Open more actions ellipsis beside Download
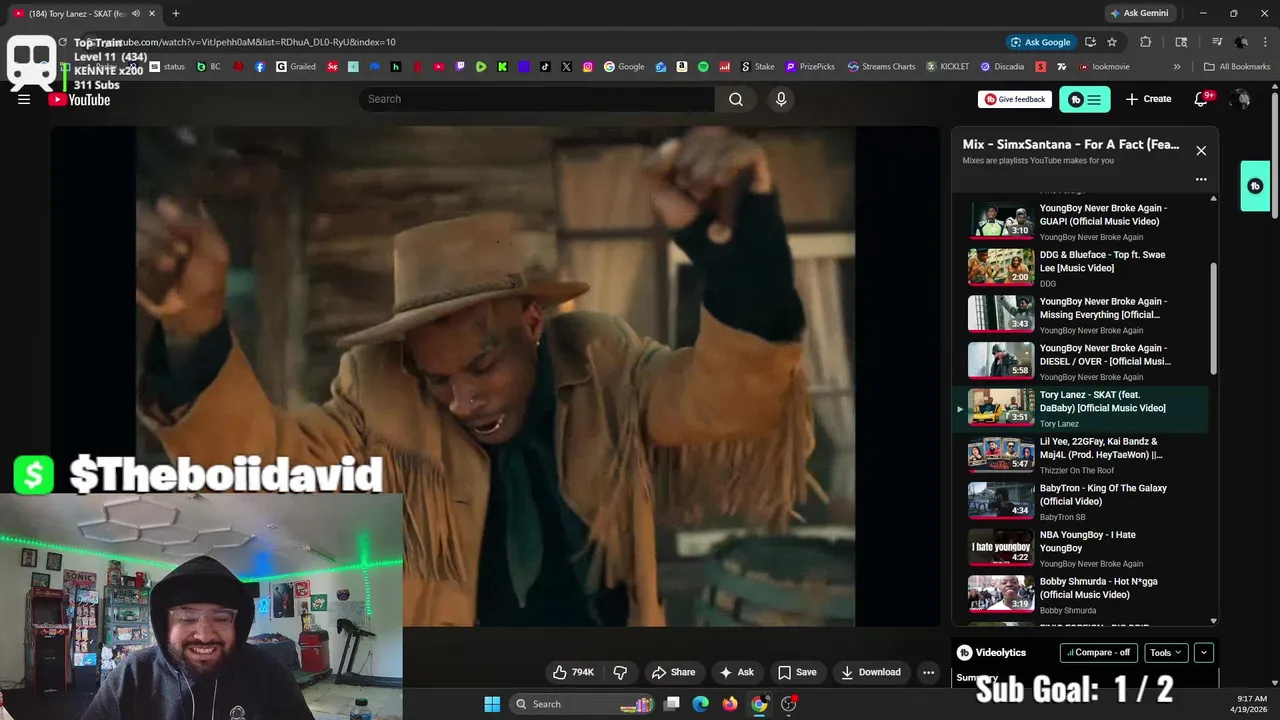The height and width of the screenshot is (720, 1280). [x=928, y=672]
